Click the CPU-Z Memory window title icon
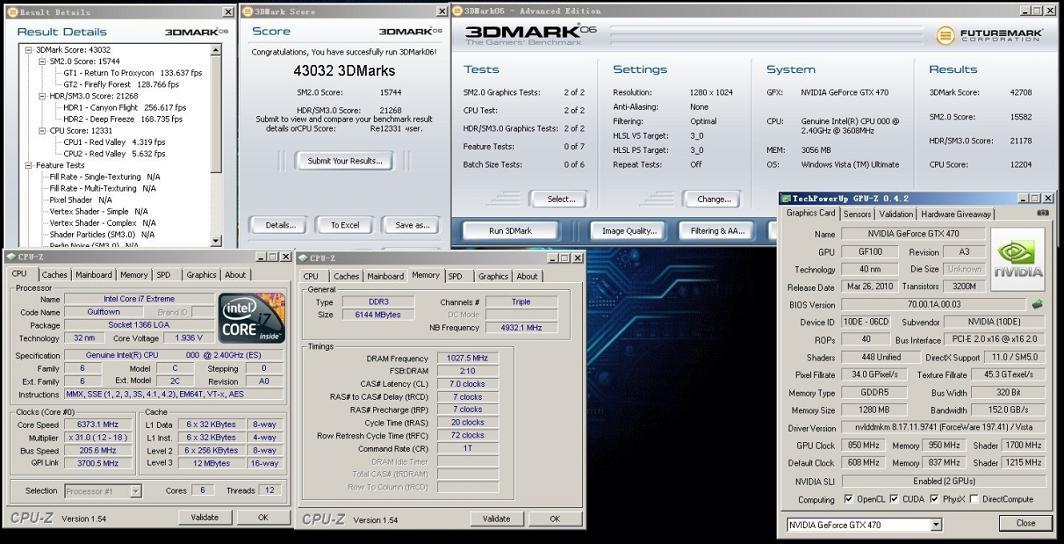The height and width of the screenshot is (544, 1064). pyautogui.click(x=302, y=258)
